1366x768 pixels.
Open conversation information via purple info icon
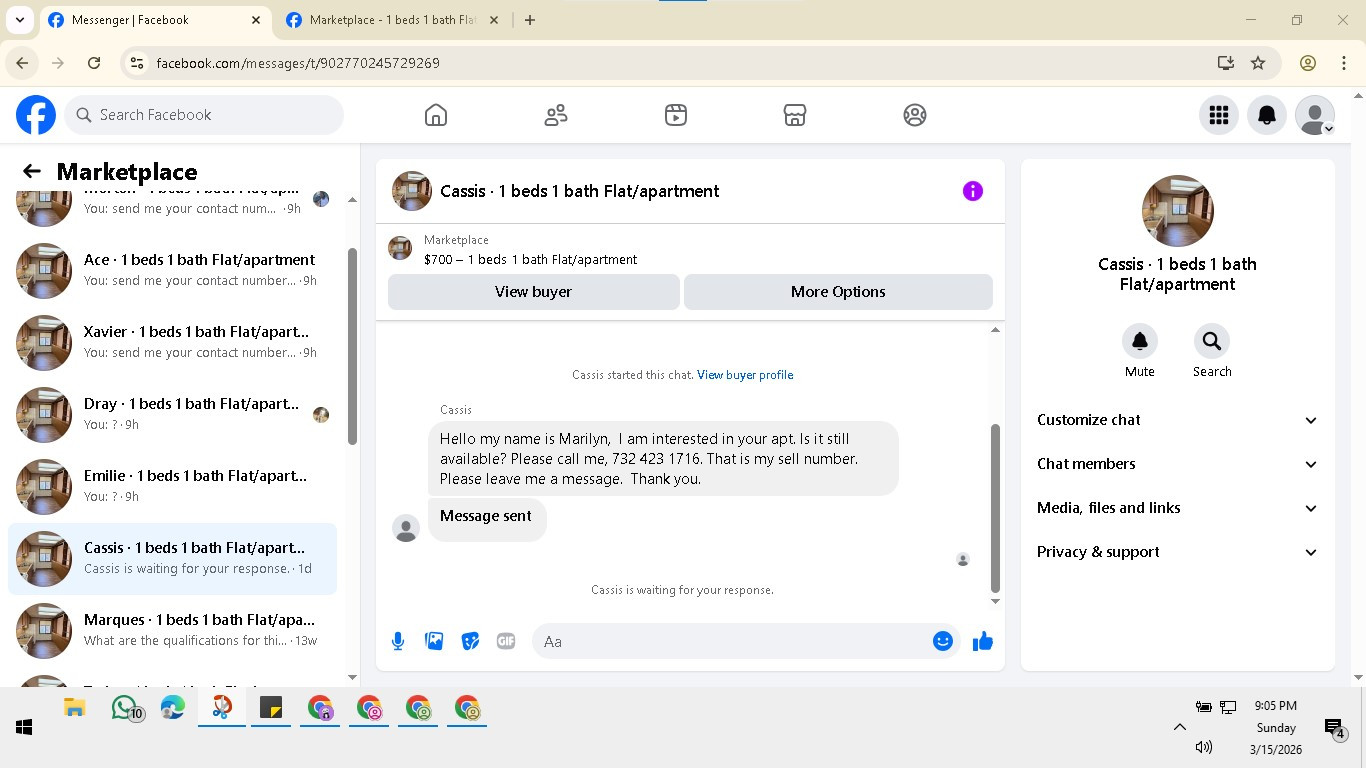tap(973, 191)
